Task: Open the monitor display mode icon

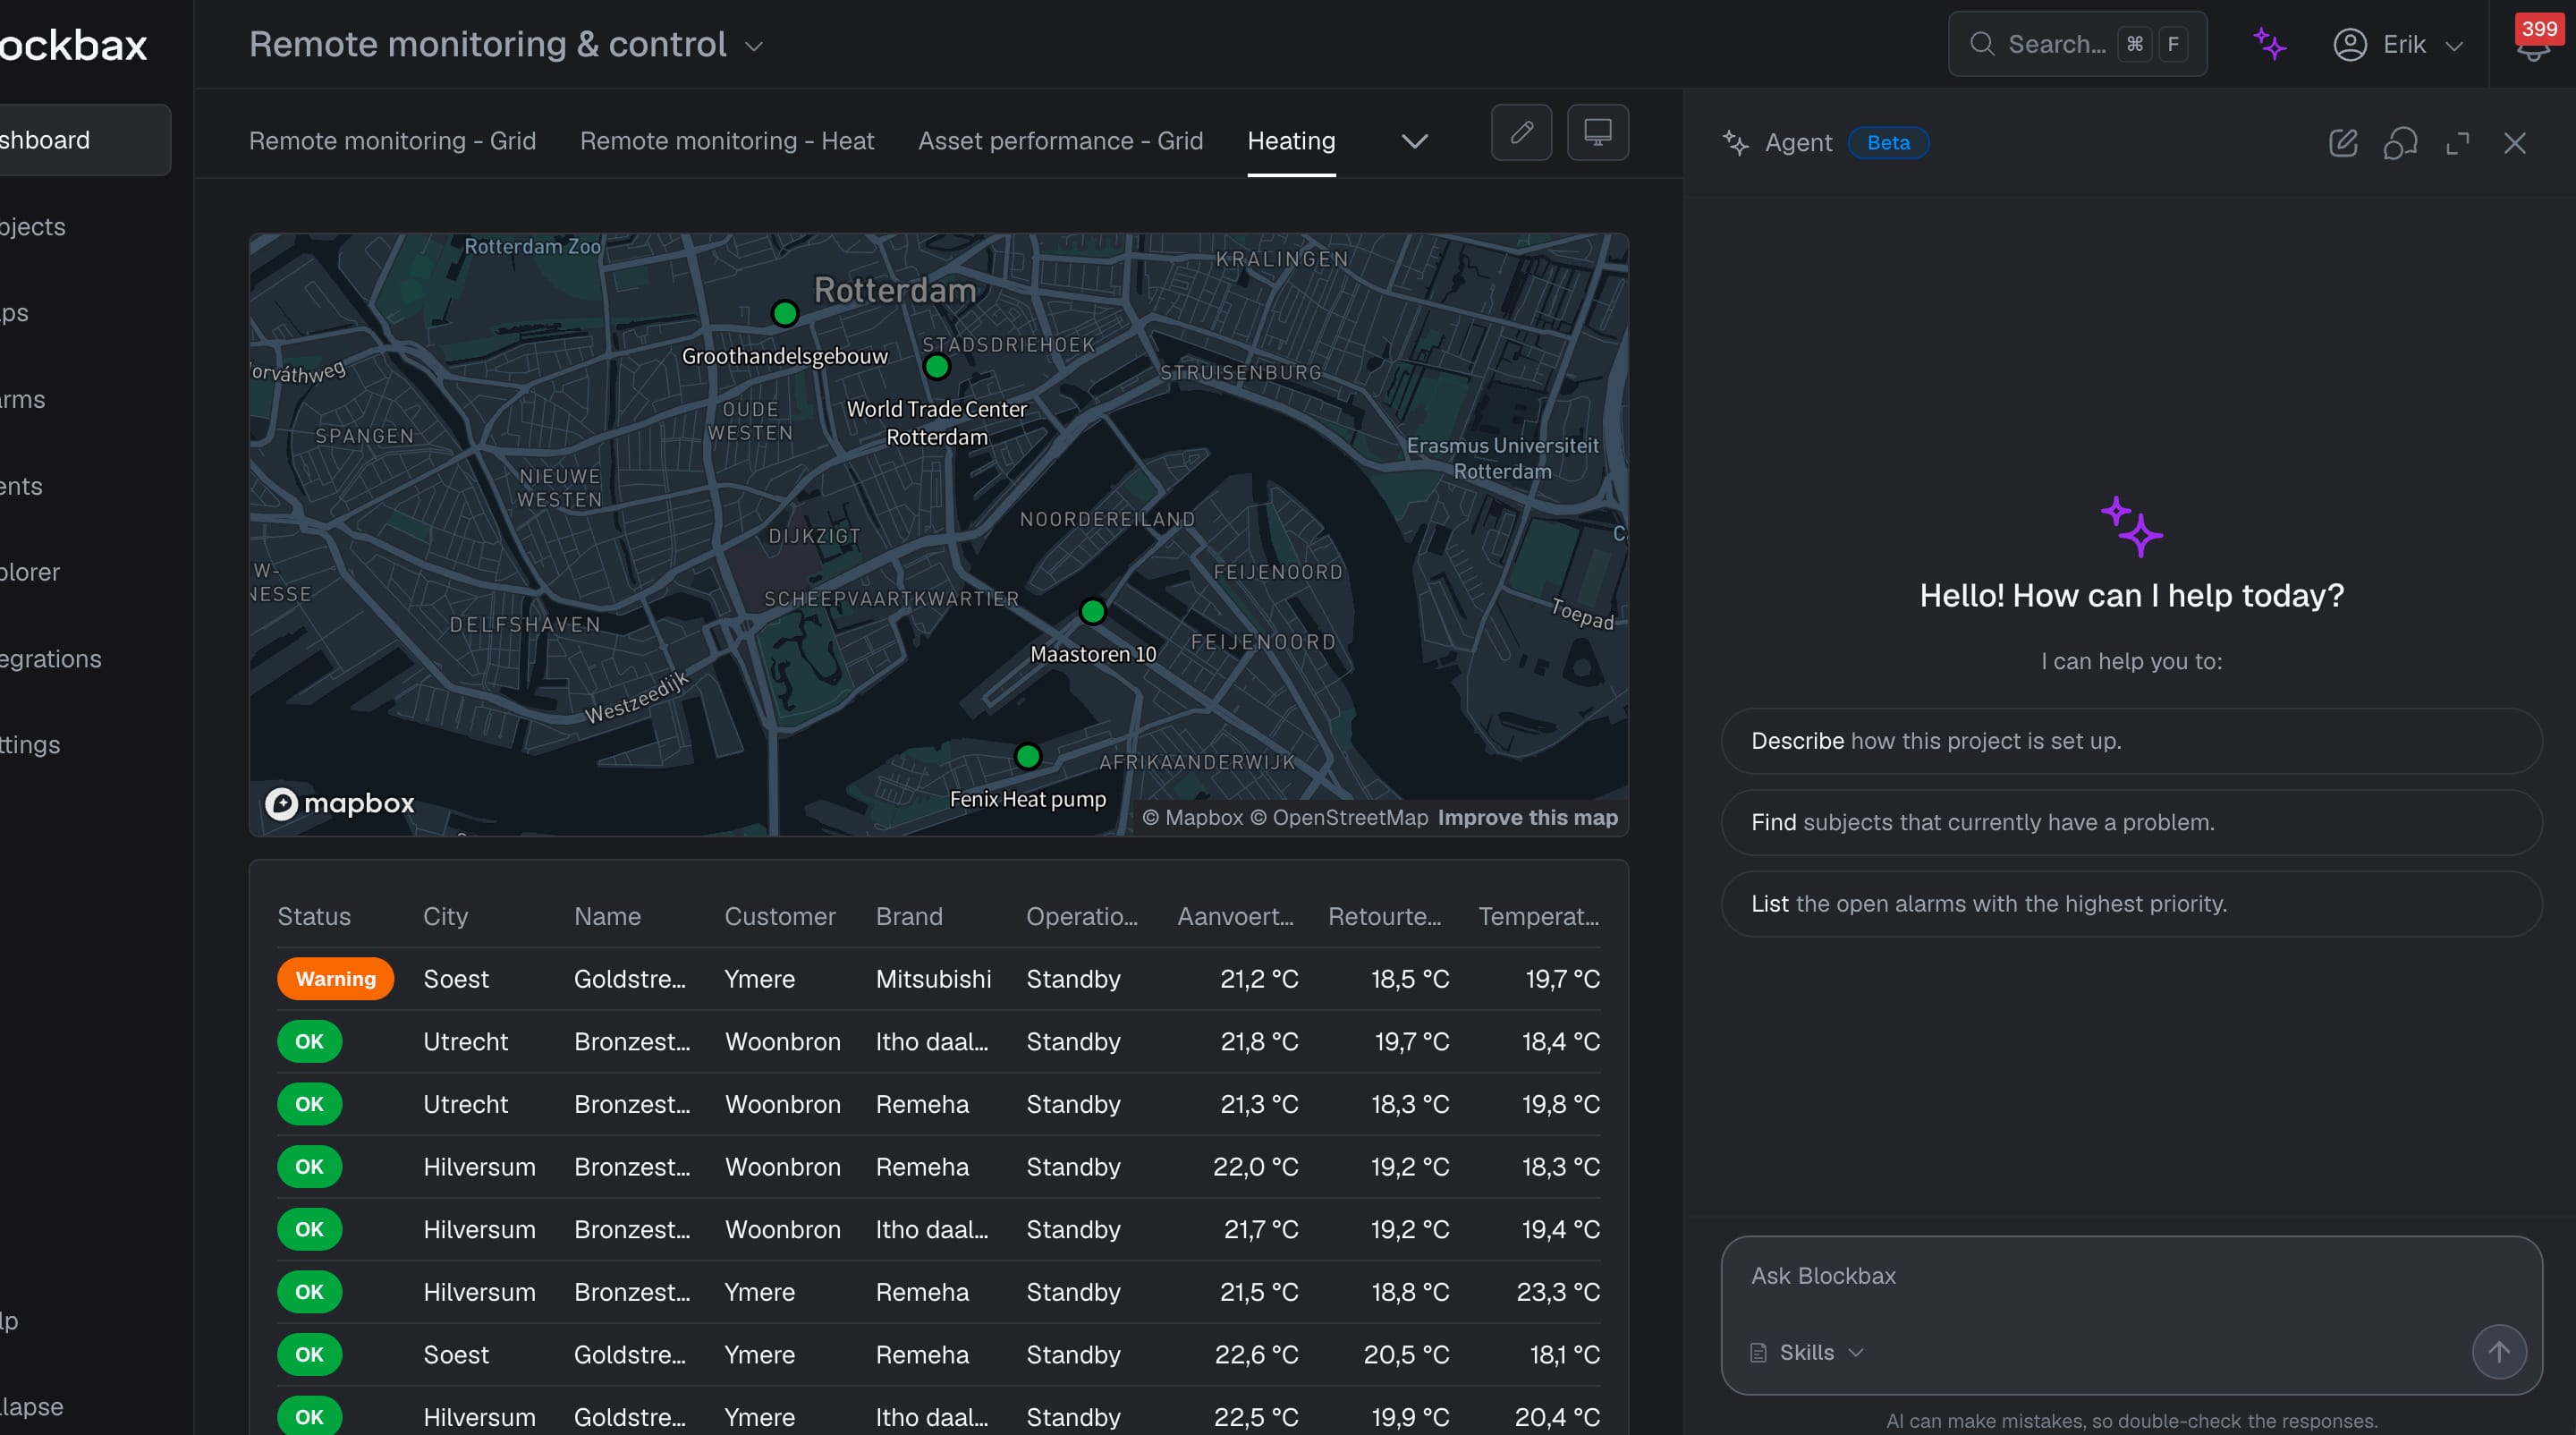Action: [x=1597, y=132]
